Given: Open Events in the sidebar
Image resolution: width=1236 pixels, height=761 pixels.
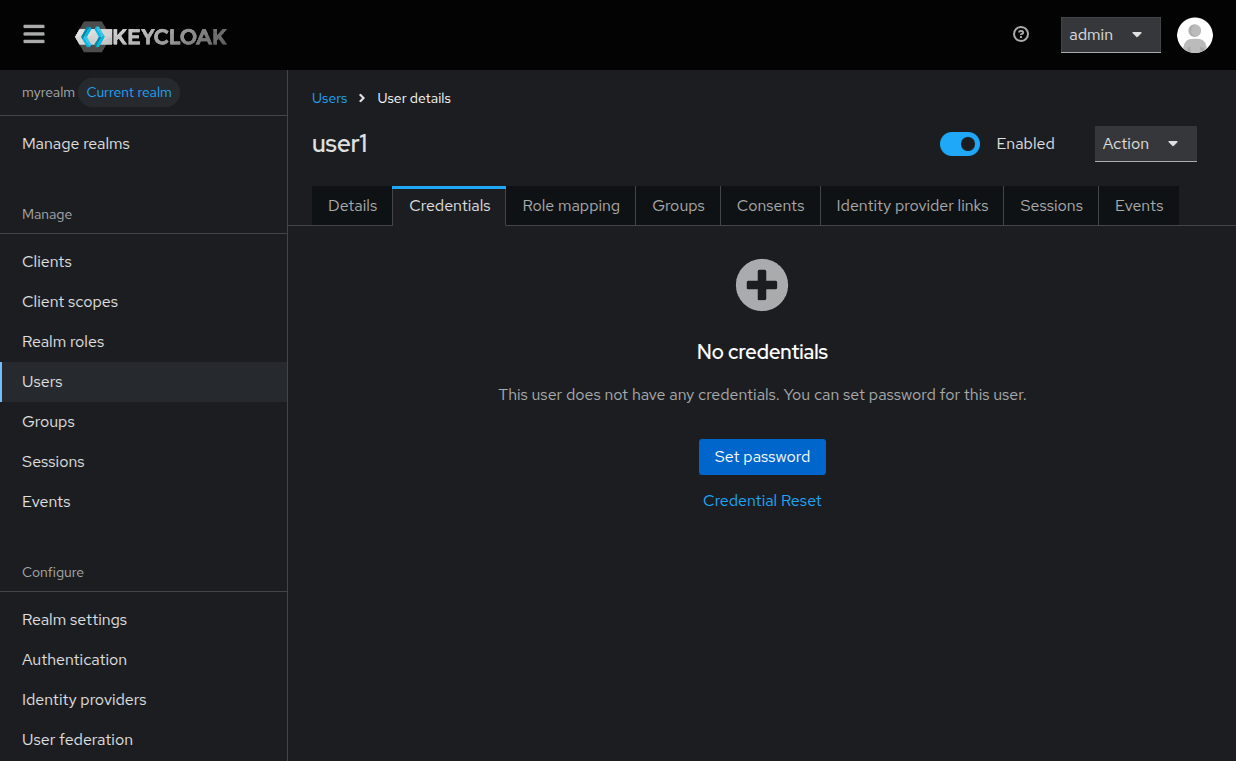Looking at the screenshot, I should (x=143, y=502).
